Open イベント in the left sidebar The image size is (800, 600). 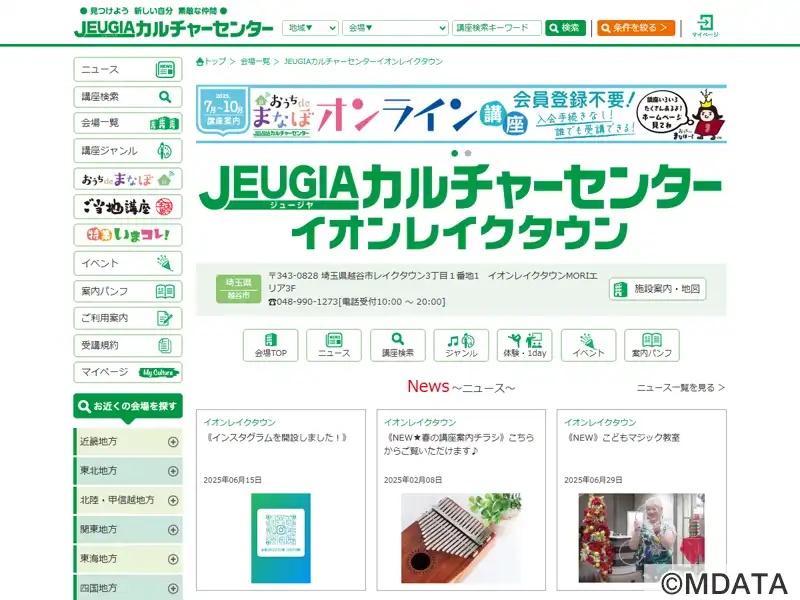(x=128, y=263)
